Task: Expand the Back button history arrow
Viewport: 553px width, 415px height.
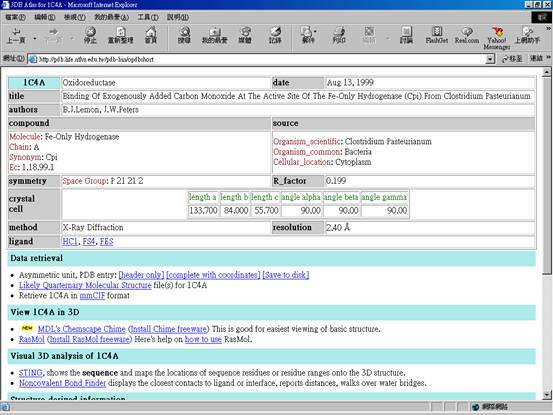Action: pos(35,38)
